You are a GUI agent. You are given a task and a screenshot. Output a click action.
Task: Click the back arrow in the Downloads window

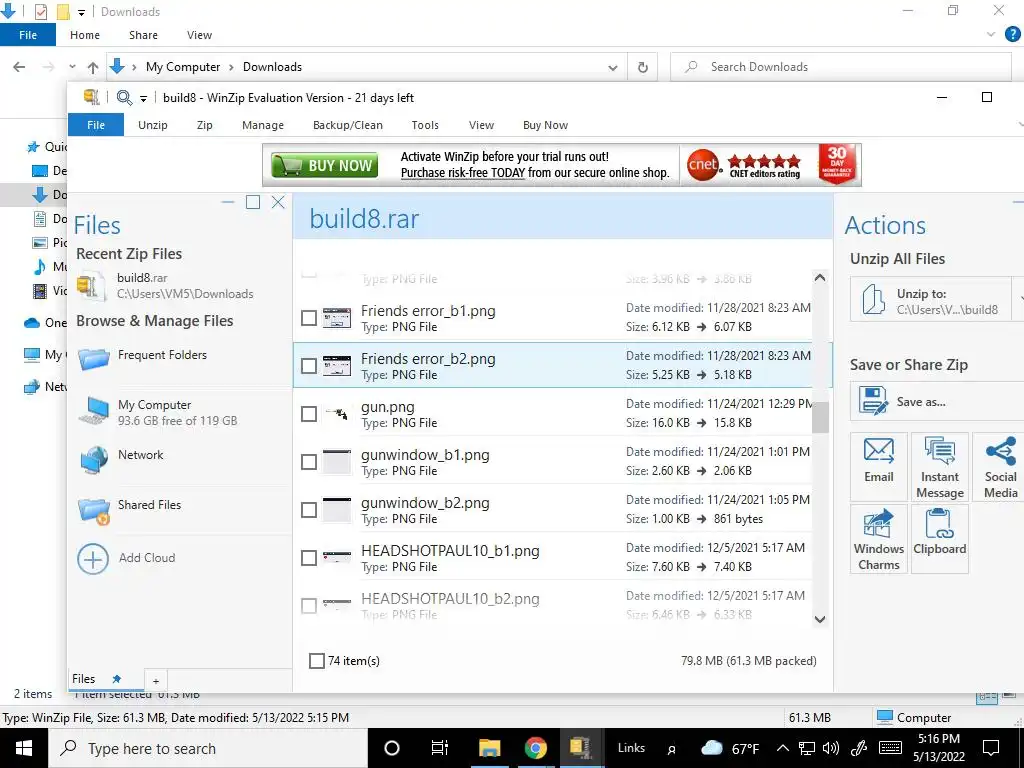pos(19,67)
